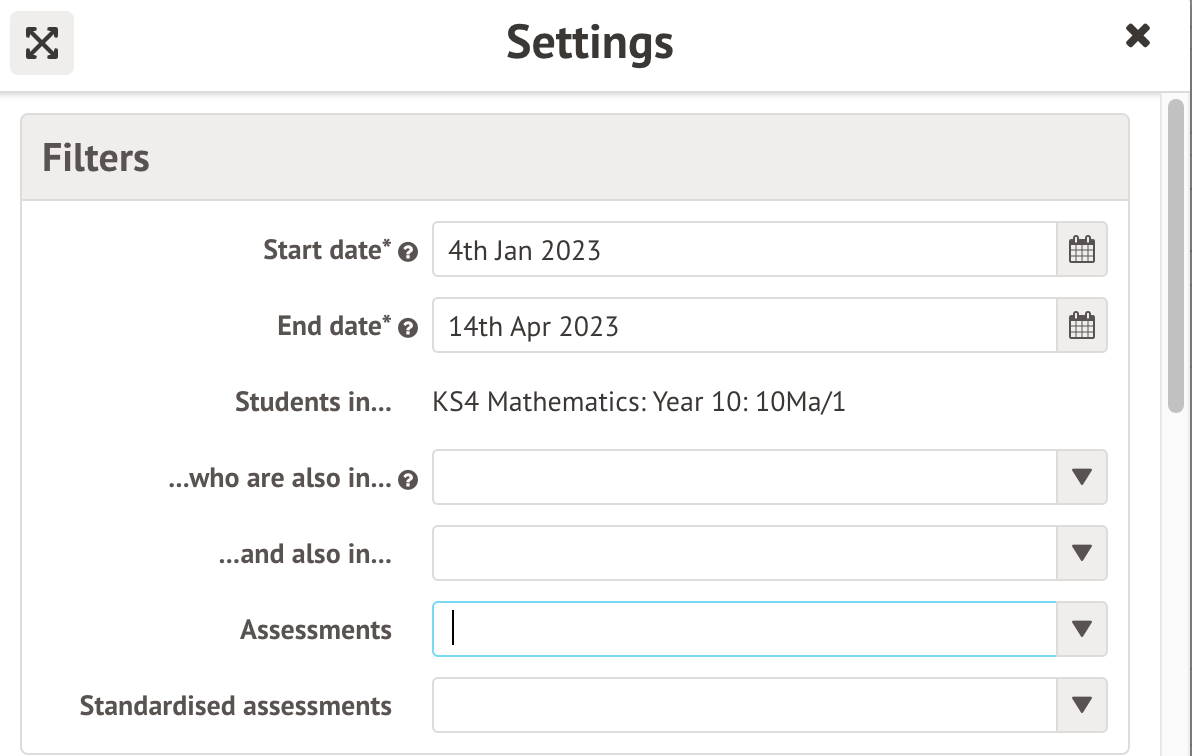
Task: Expand the '...who are also in...' dropdown arrow
Action: pos(1082,477)
